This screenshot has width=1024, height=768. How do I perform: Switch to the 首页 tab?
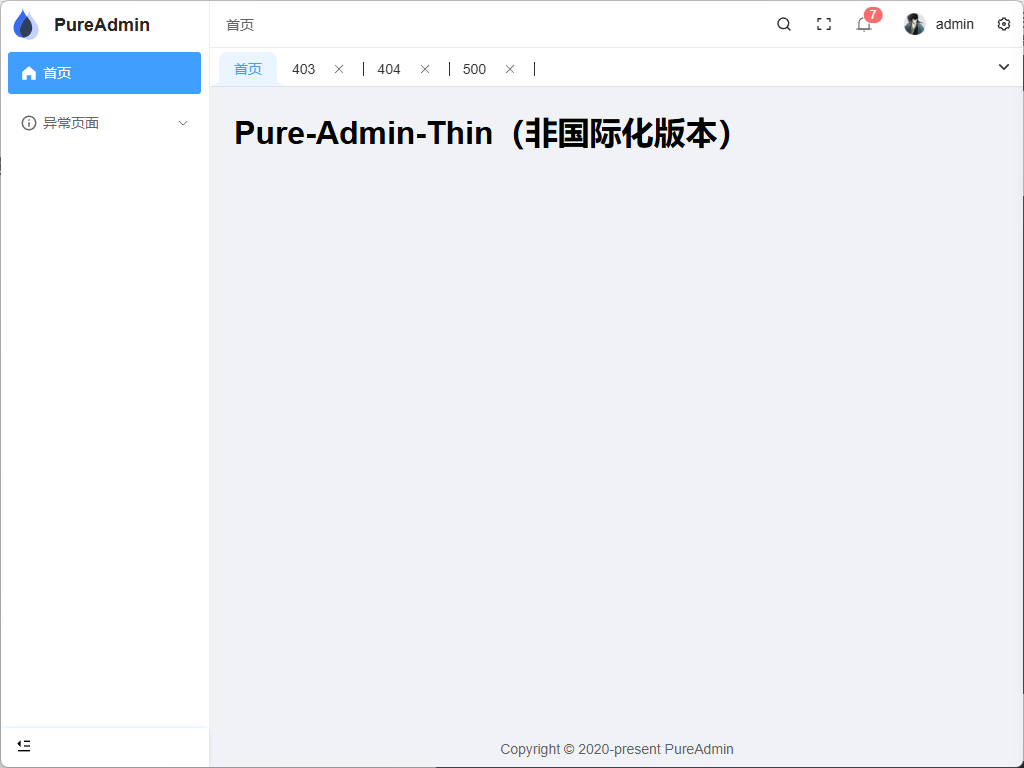pos(248,69)
